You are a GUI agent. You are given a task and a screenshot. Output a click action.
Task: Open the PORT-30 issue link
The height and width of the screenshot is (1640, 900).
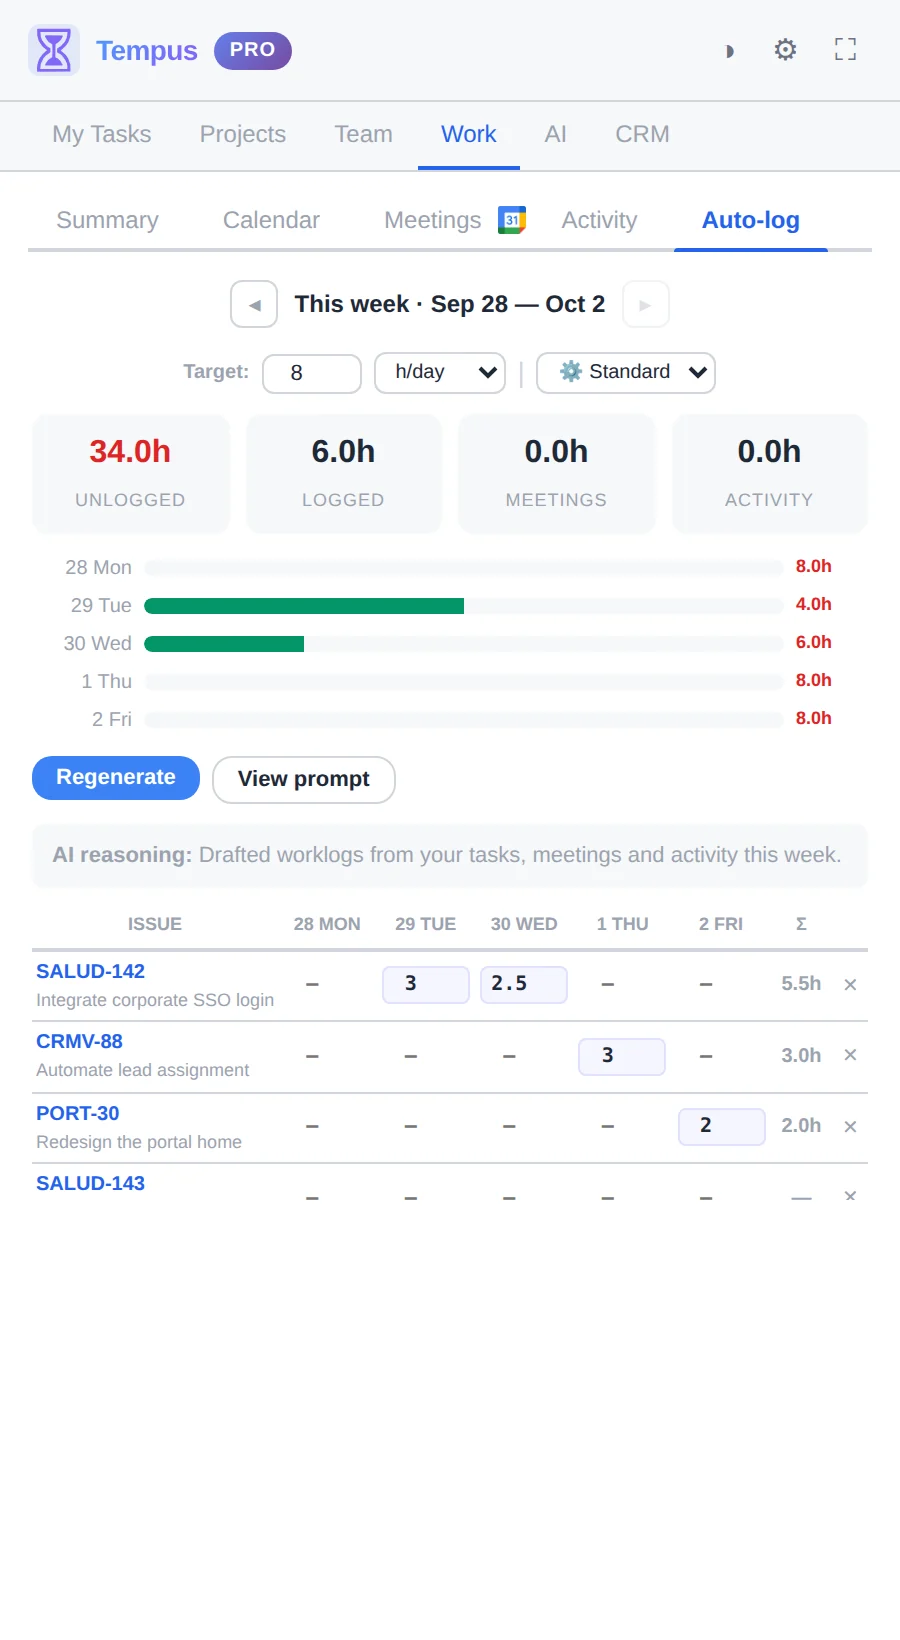coord(77,1113)
